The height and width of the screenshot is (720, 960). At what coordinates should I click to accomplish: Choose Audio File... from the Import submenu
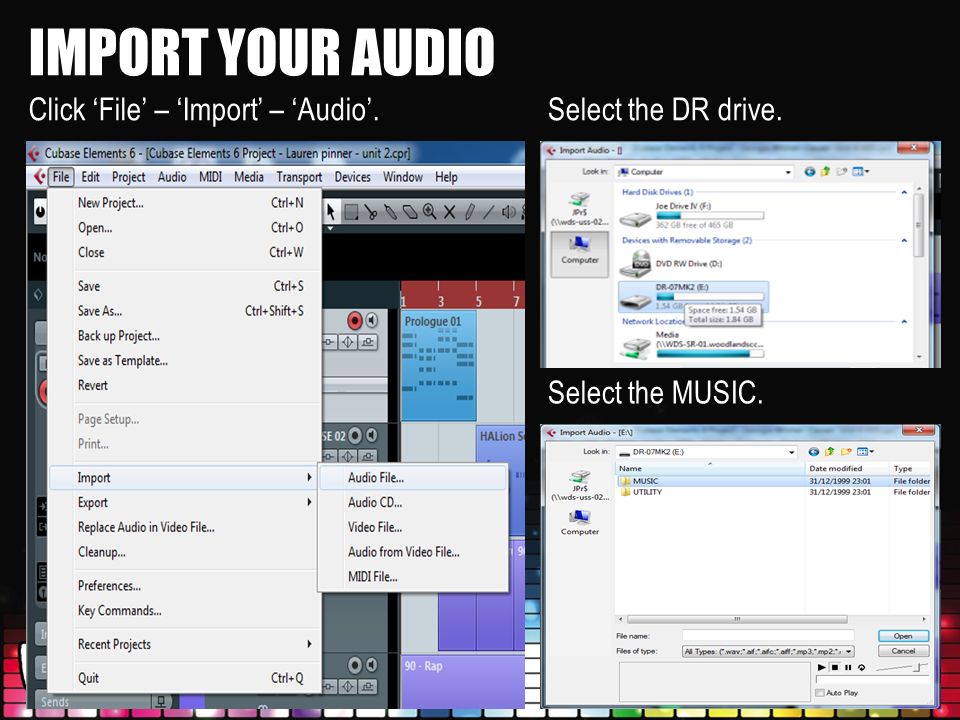click(413, 478)
